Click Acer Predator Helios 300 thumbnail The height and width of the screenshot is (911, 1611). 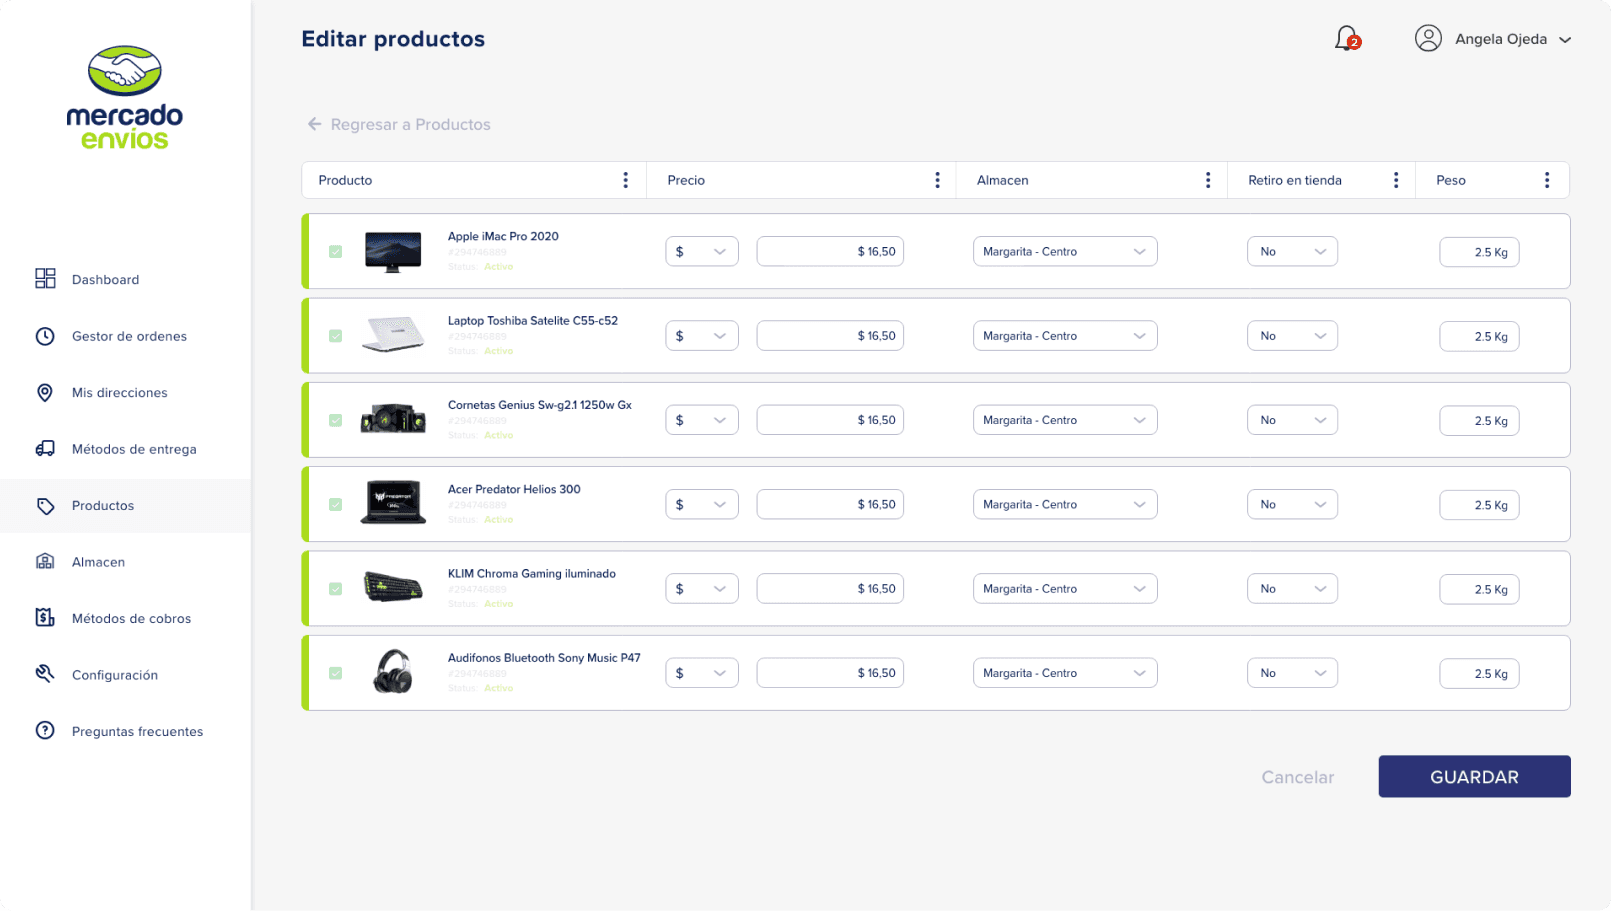pyautogui.click(x=393, y=503)
